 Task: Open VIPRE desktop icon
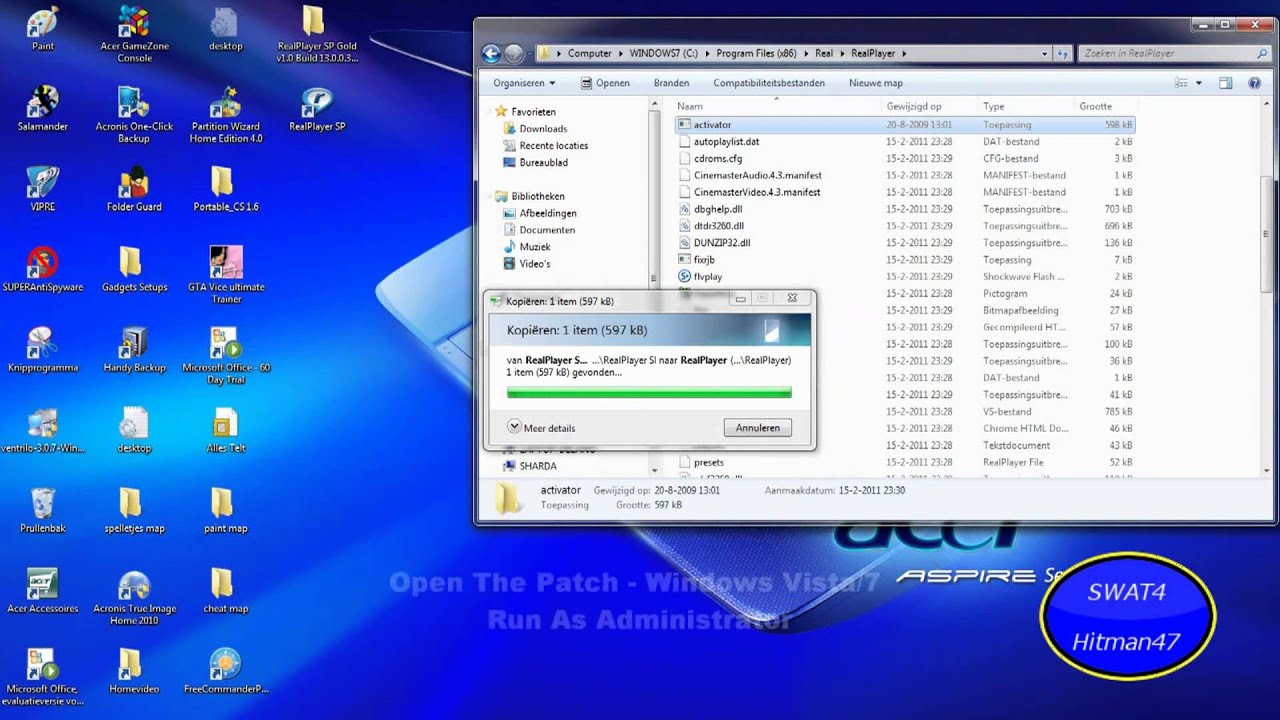[x=42, y=189]
